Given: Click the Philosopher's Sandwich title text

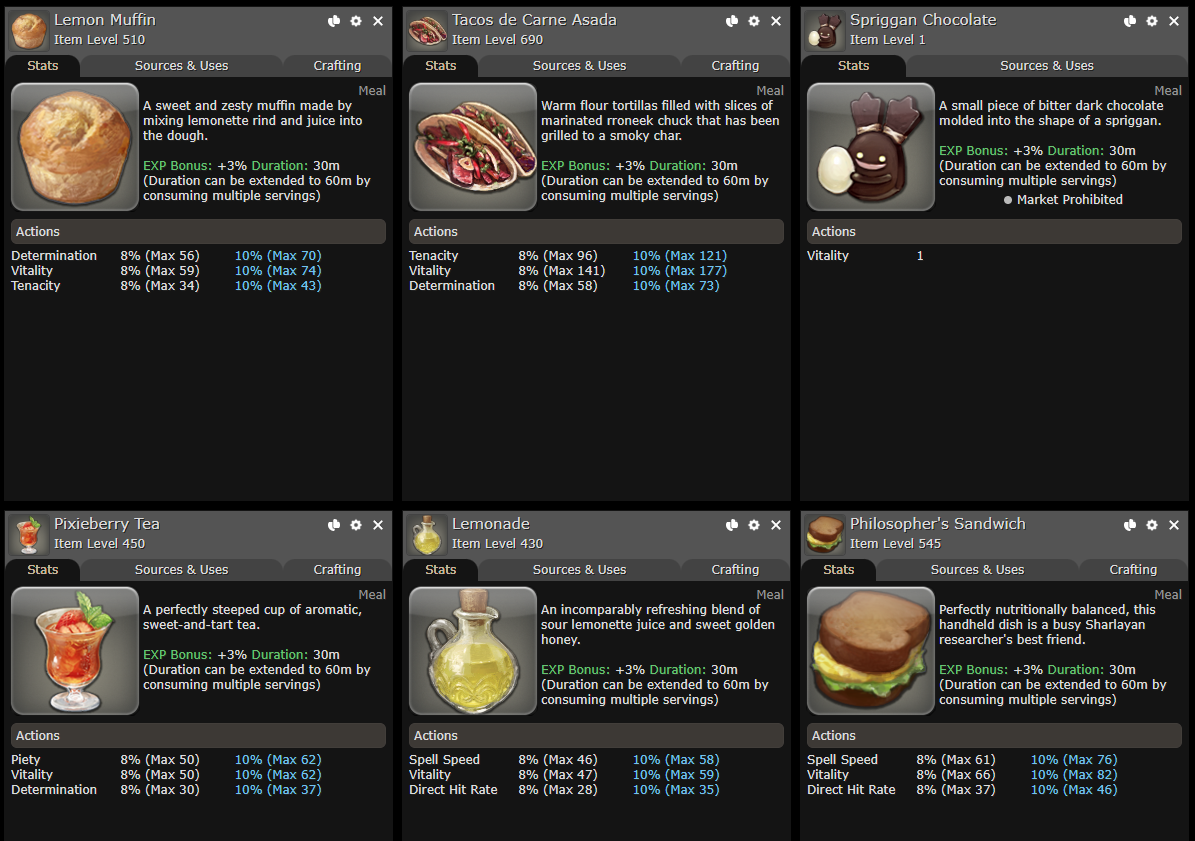Looking at the screenshot, I should pyautogui.click(x=937, y=523).
